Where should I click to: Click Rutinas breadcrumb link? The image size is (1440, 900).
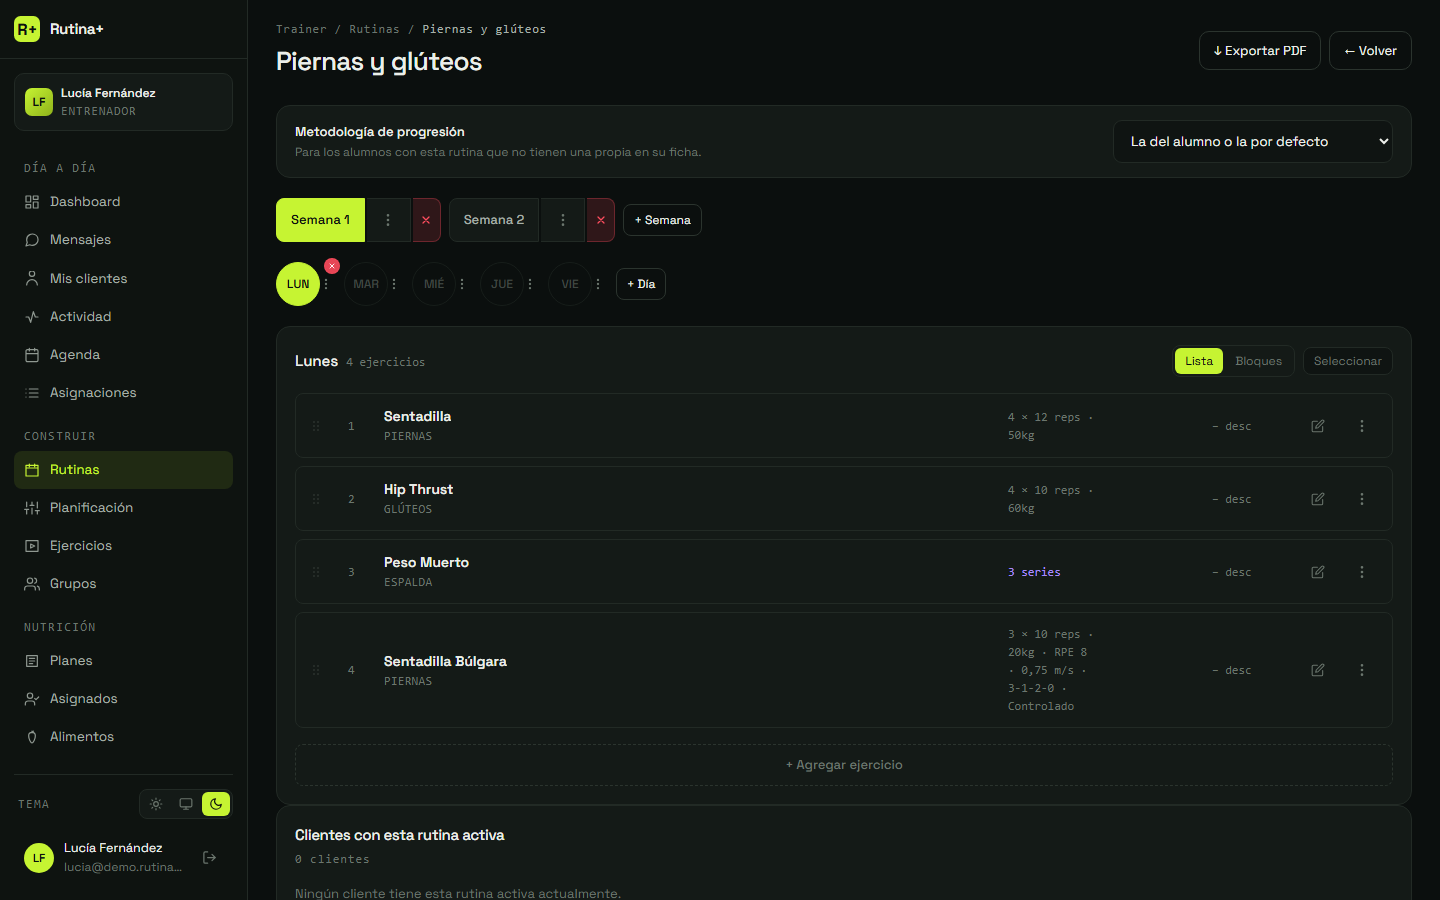[x=374, y=29]
